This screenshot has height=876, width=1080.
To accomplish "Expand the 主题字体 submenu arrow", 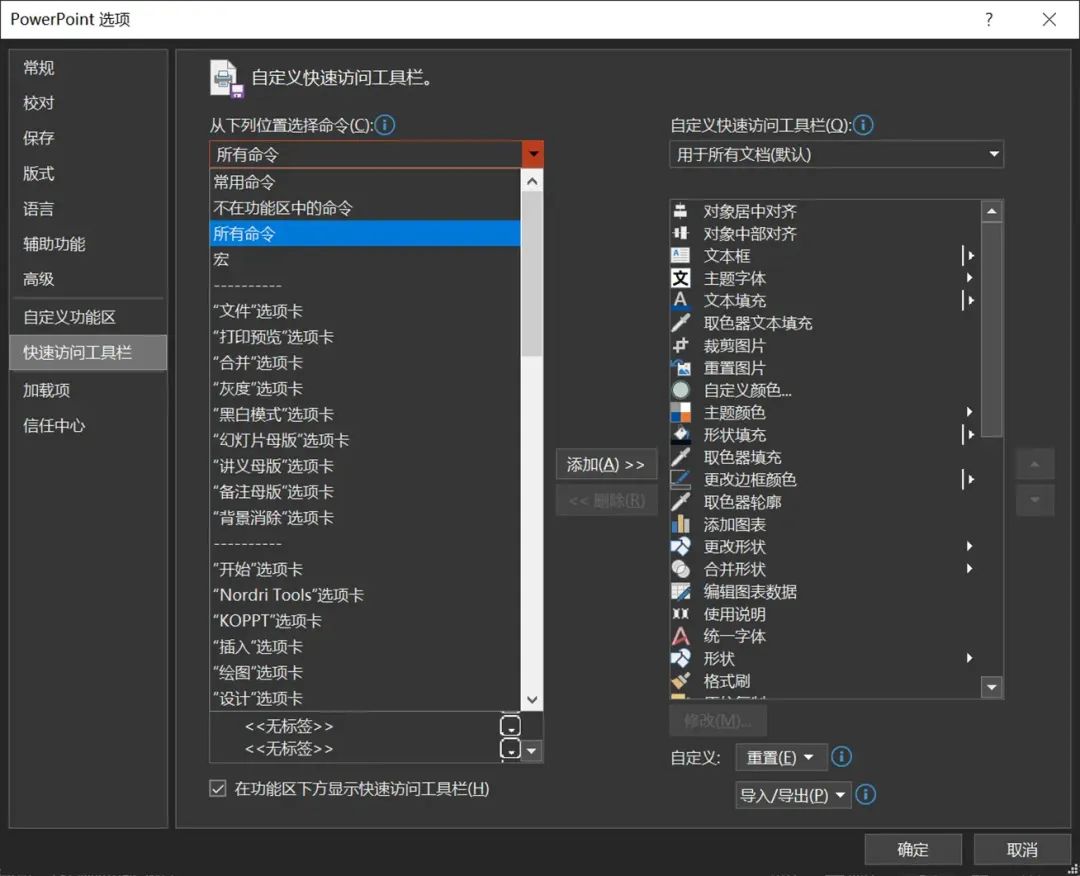I will (969, 278).
